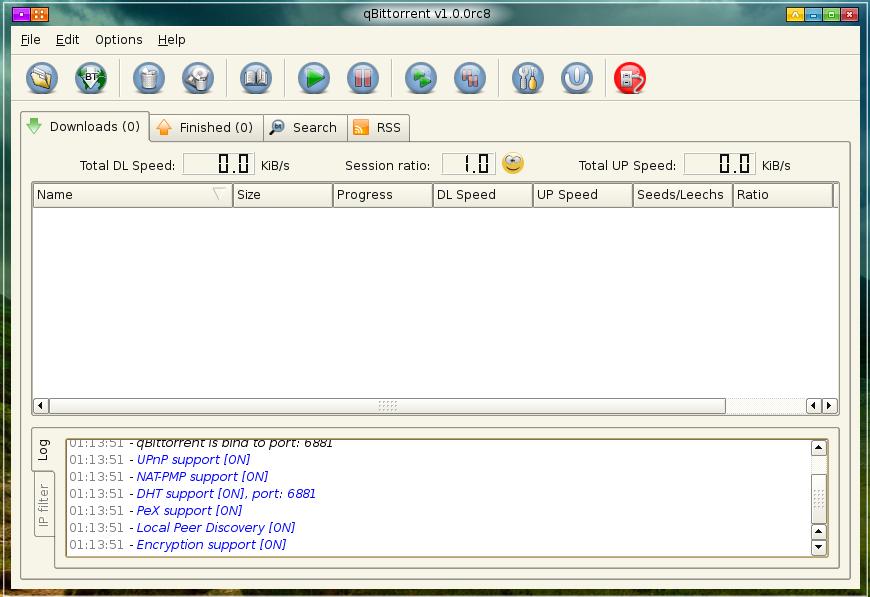Click log line 'NAT-PMP support [ON]'
The image size is (870, 597).
pyautogui.click(x=202, y=477)
